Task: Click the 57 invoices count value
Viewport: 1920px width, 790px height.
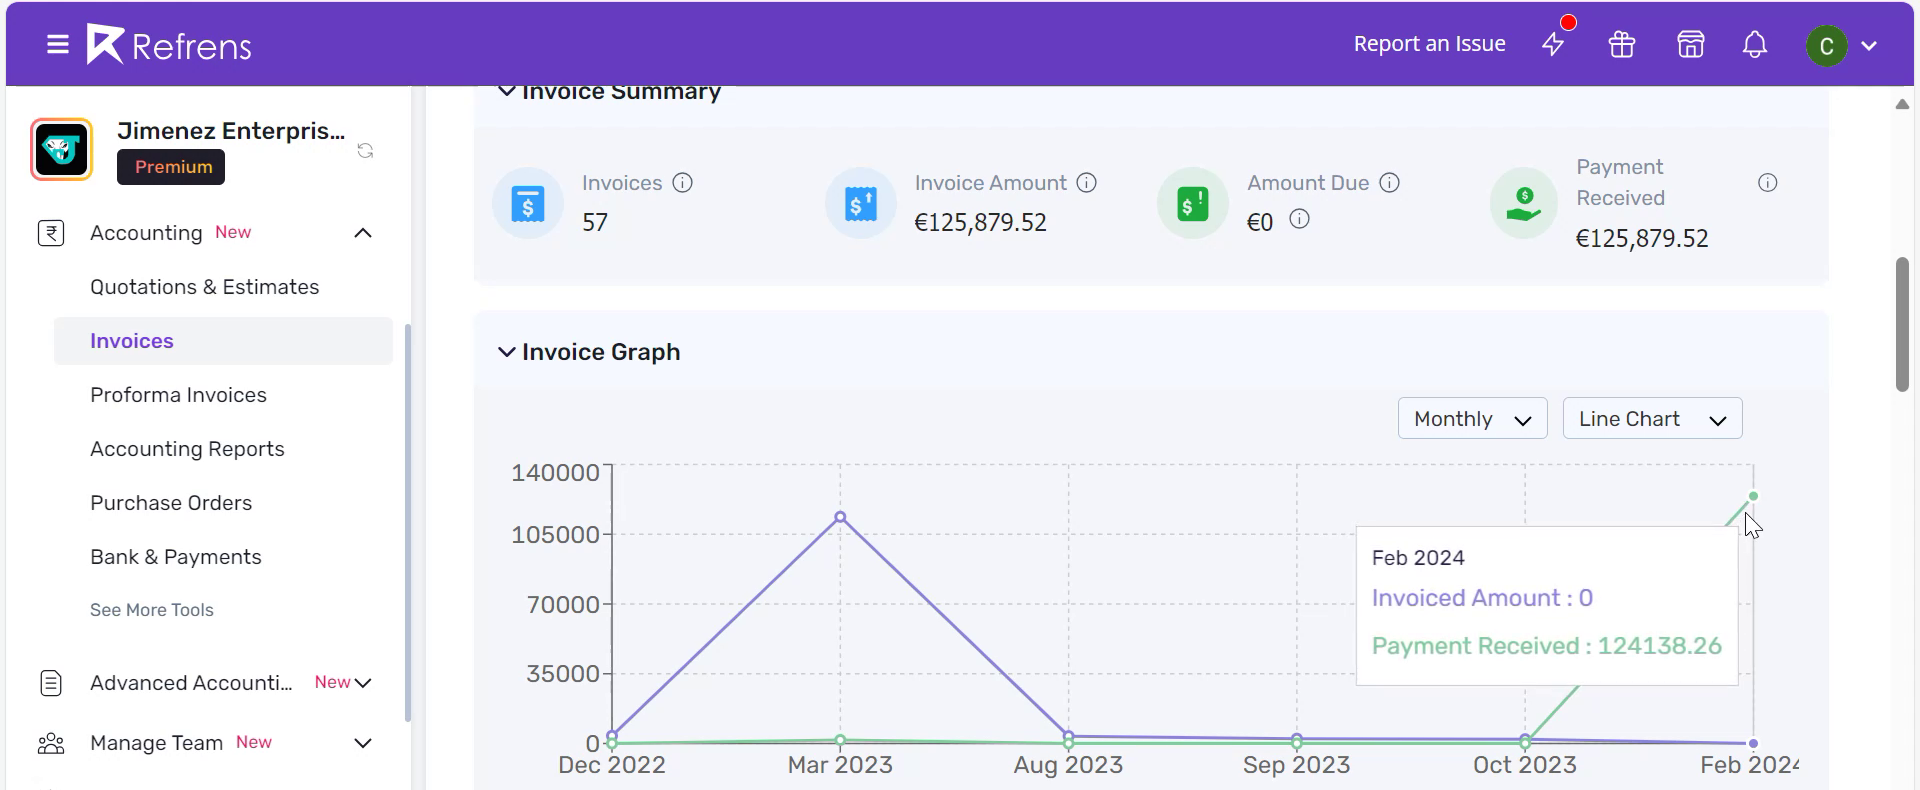Action: (595, 222)
